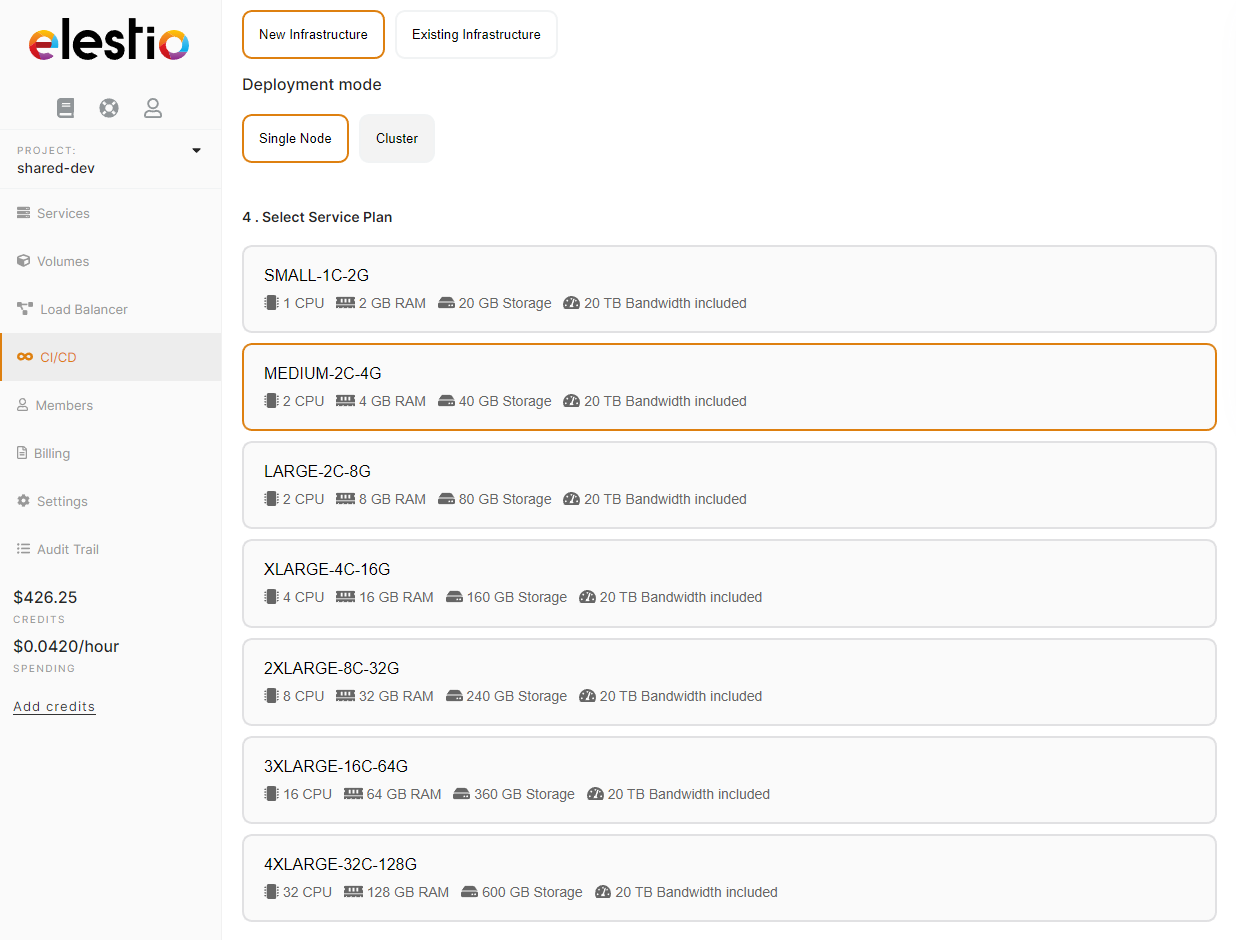Screen dimensions: 1236x940
Task: Click the Load Balancer network icon
Action: coord(25,309)
